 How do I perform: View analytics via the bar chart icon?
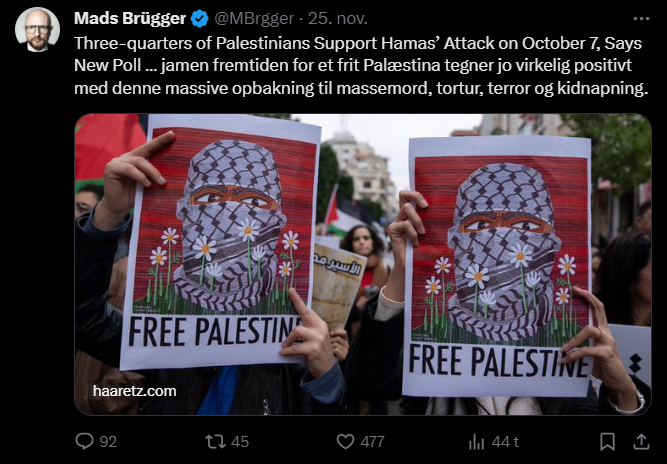476,442
